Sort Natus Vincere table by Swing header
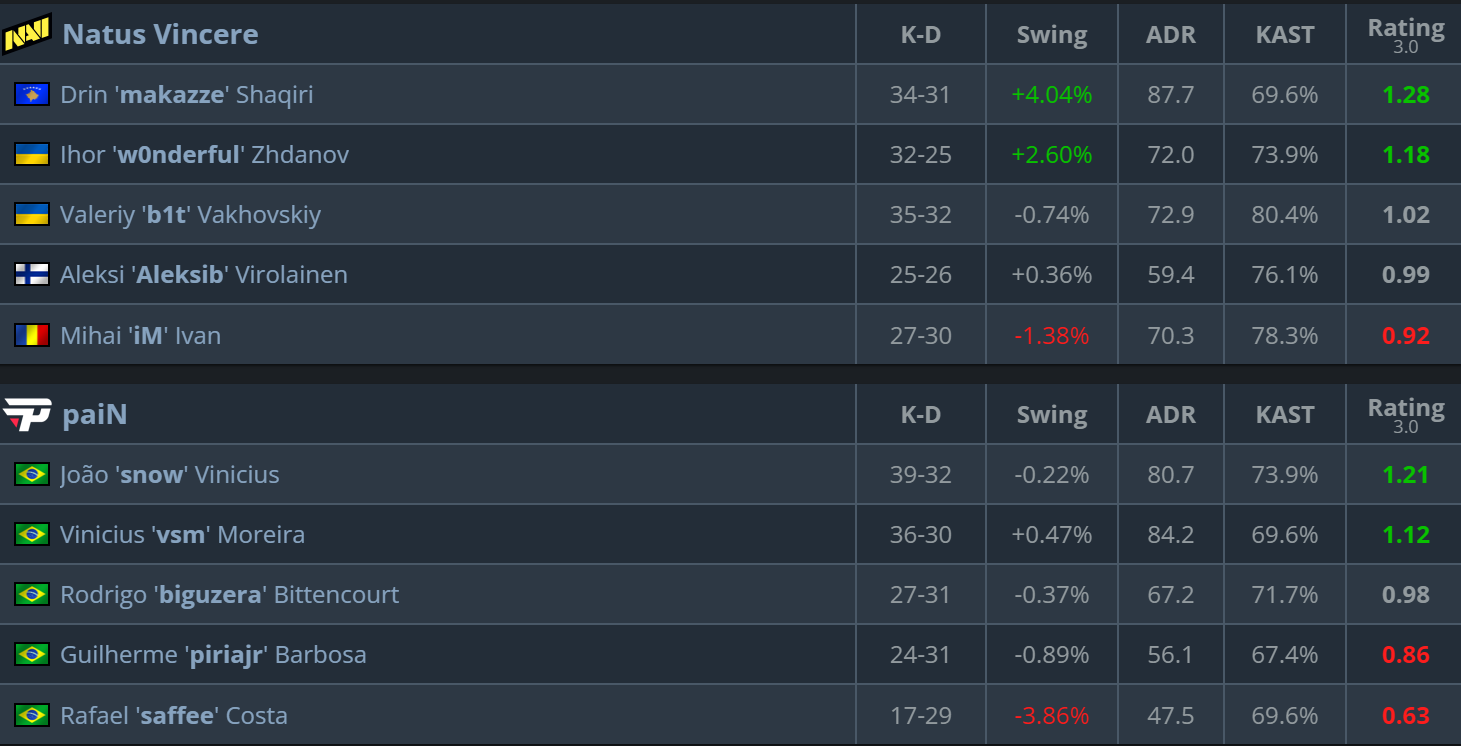Viewport: 1461px width, 746px height. point(1052,34)
